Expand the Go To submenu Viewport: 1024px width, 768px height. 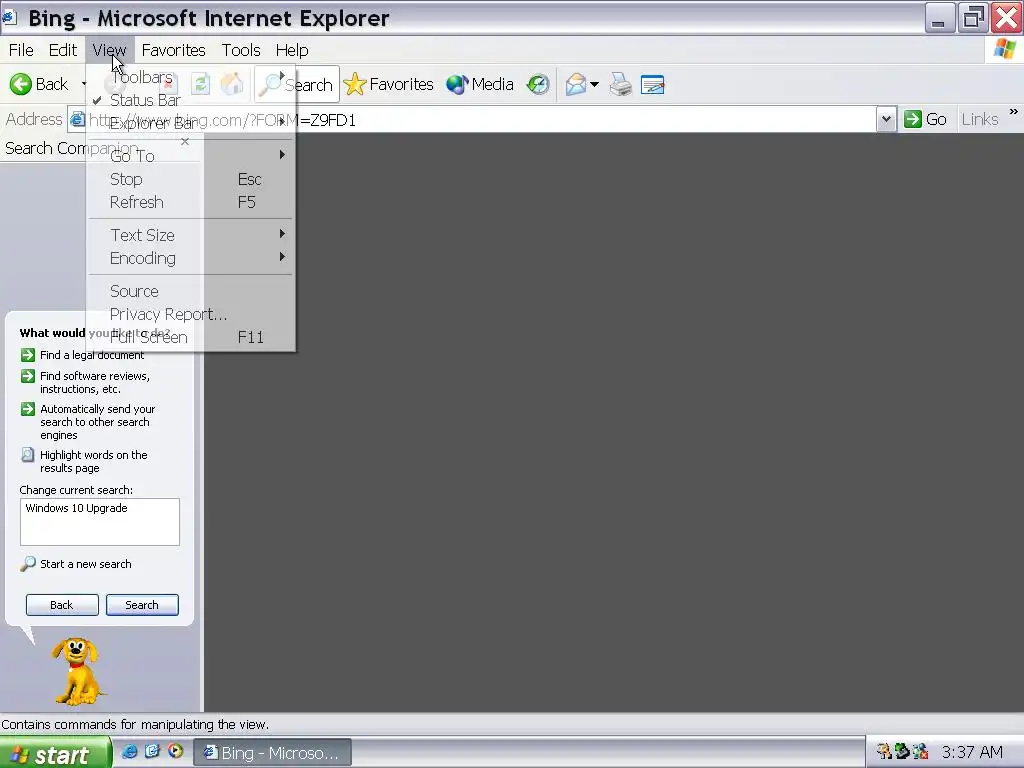coord(191,155)
